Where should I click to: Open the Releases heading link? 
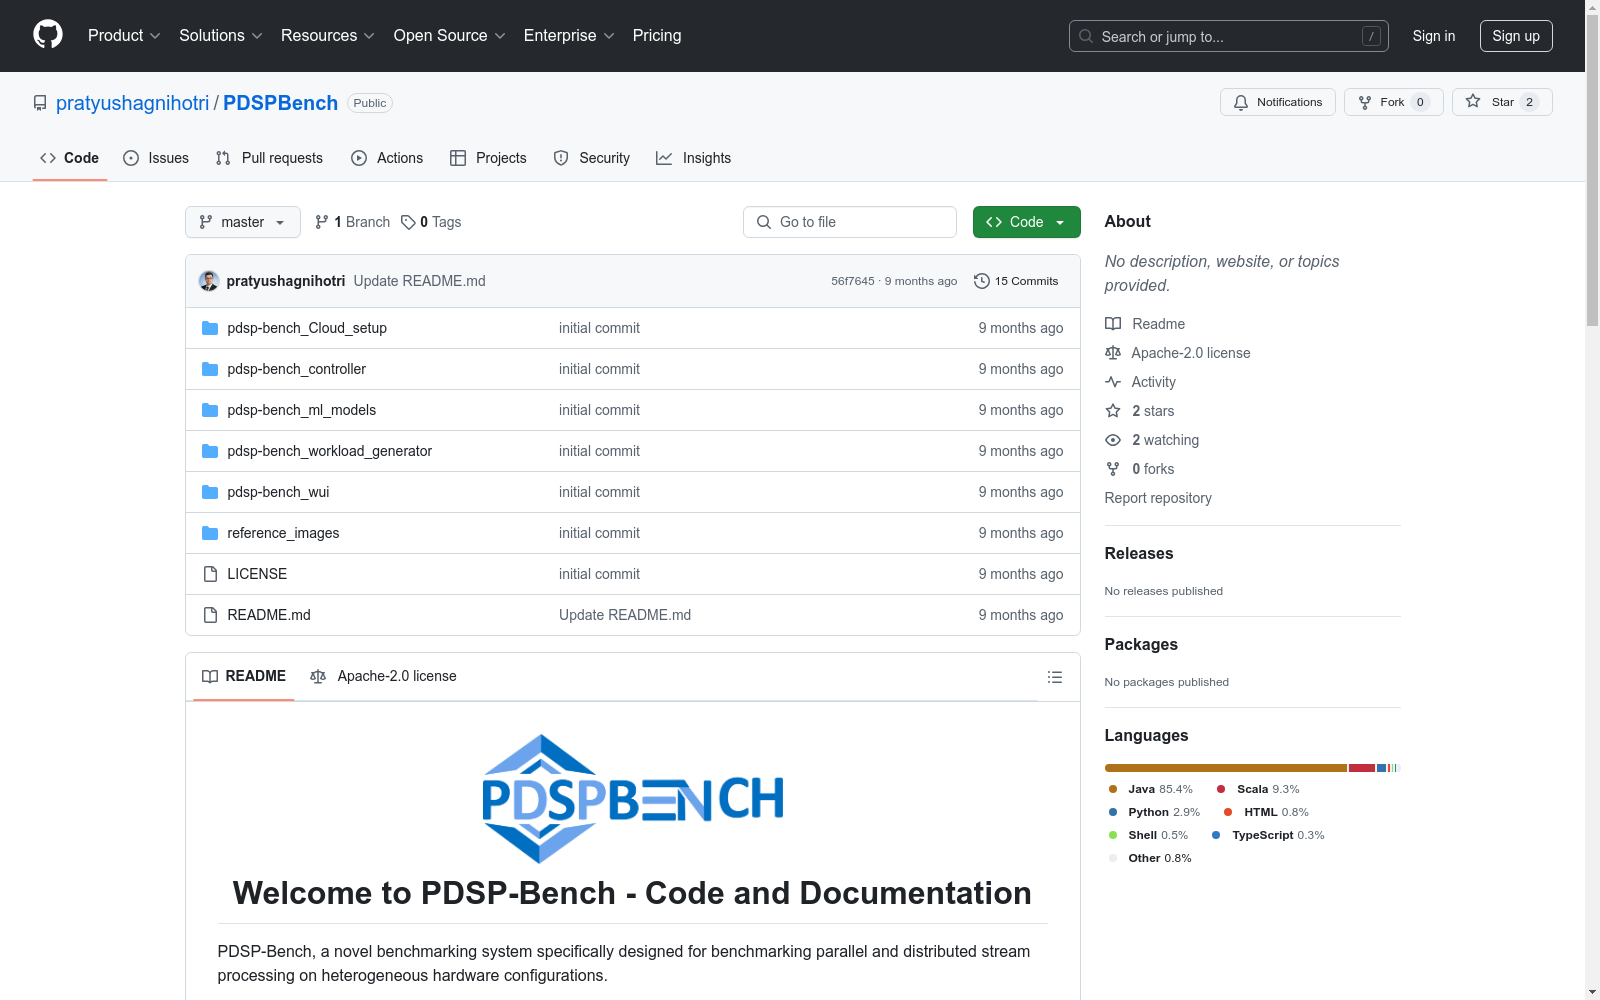pyautogui.click(x=1139, y=553)
